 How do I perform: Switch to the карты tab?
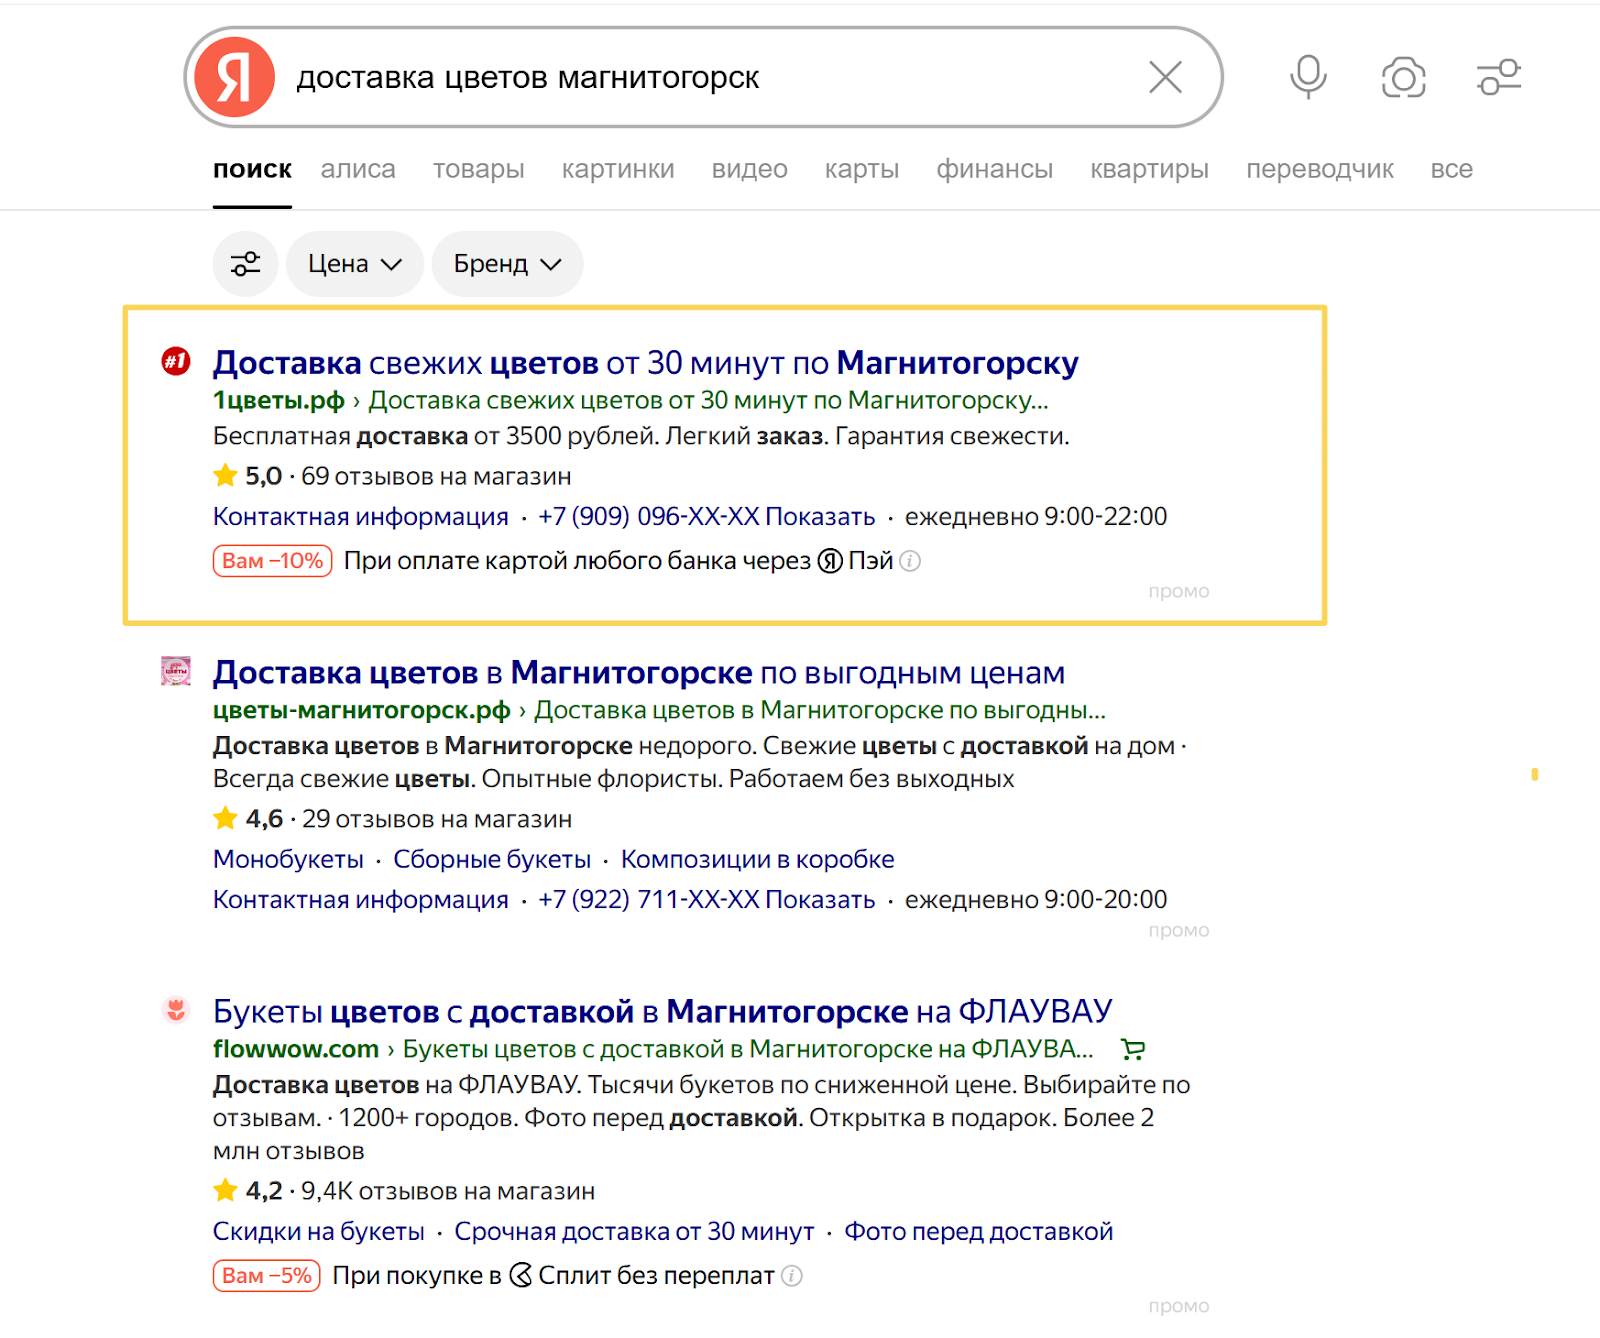[x=861, y=169]
